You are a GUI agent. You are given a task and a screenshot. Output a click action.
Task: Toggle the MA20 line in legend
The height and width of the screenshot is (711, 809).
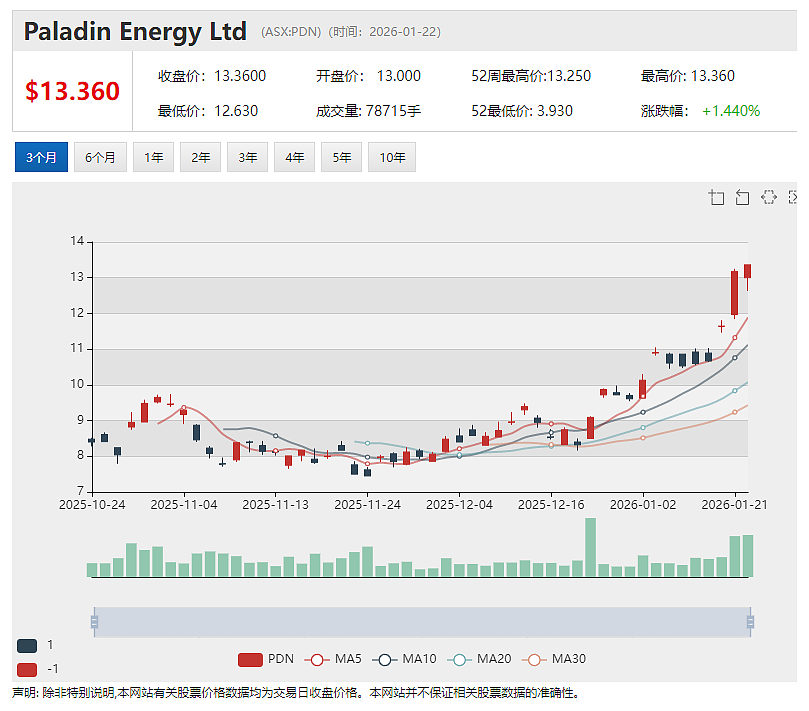coord(479,659)
